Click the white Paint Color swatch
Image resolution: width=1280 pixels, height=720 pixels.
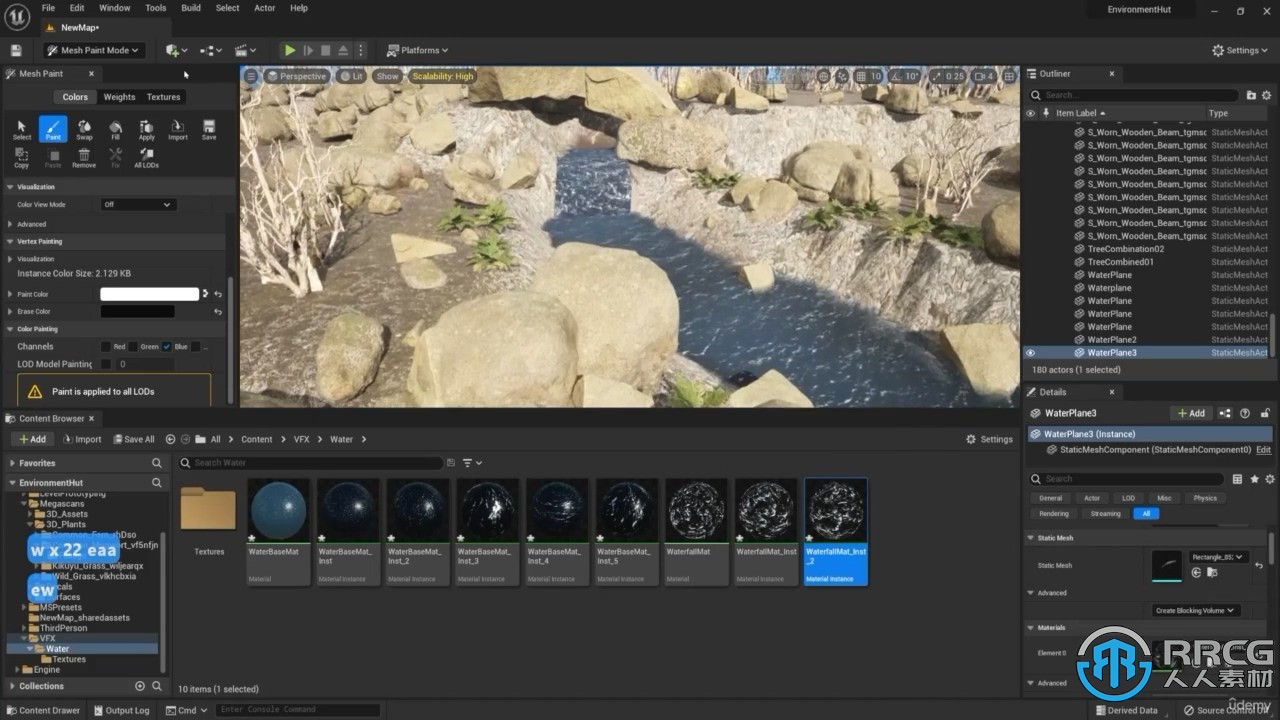[x=150, y=294]
